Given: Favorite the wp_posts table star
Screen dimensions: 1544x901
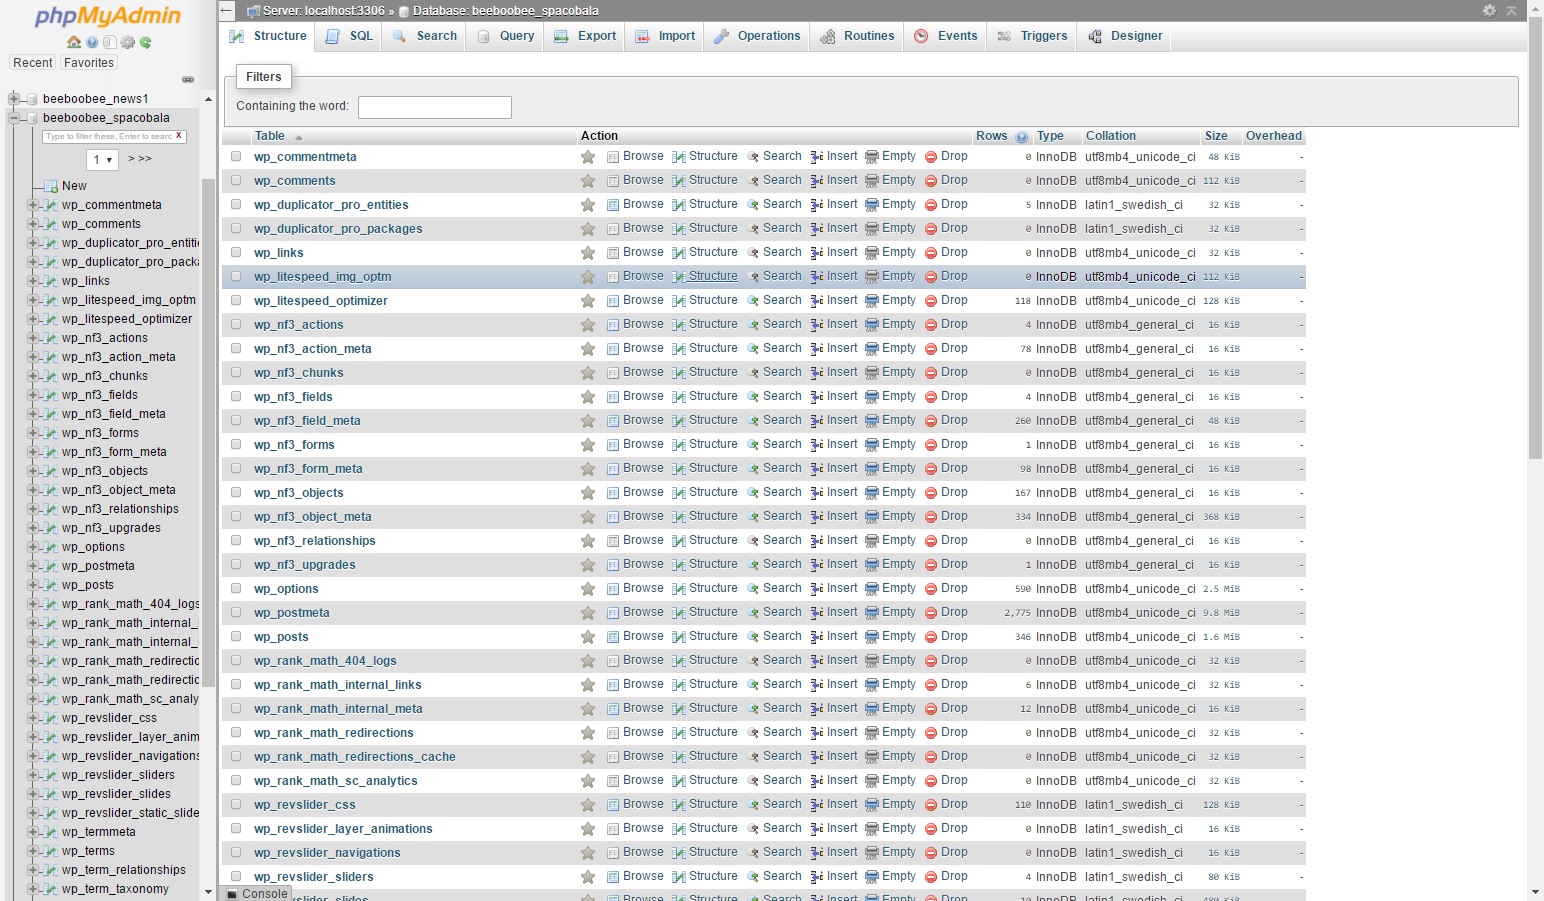Looking at the screenshot, I should tap(588, 637).
